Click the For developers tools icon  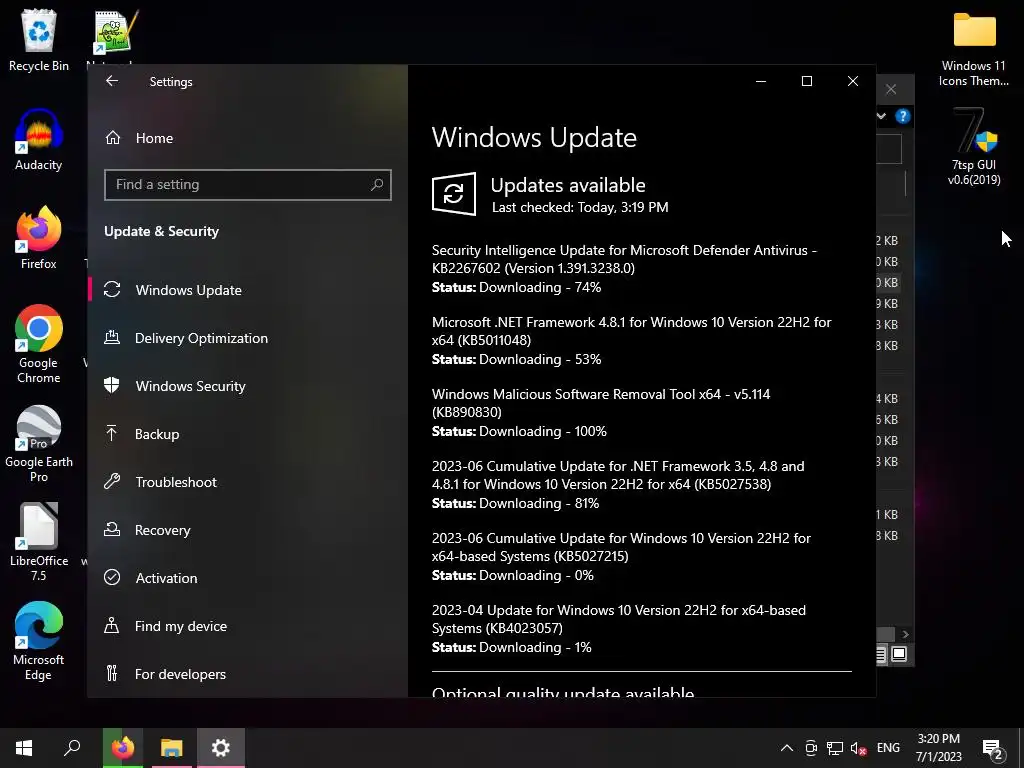pyautogui.click(x=112, y=673)
